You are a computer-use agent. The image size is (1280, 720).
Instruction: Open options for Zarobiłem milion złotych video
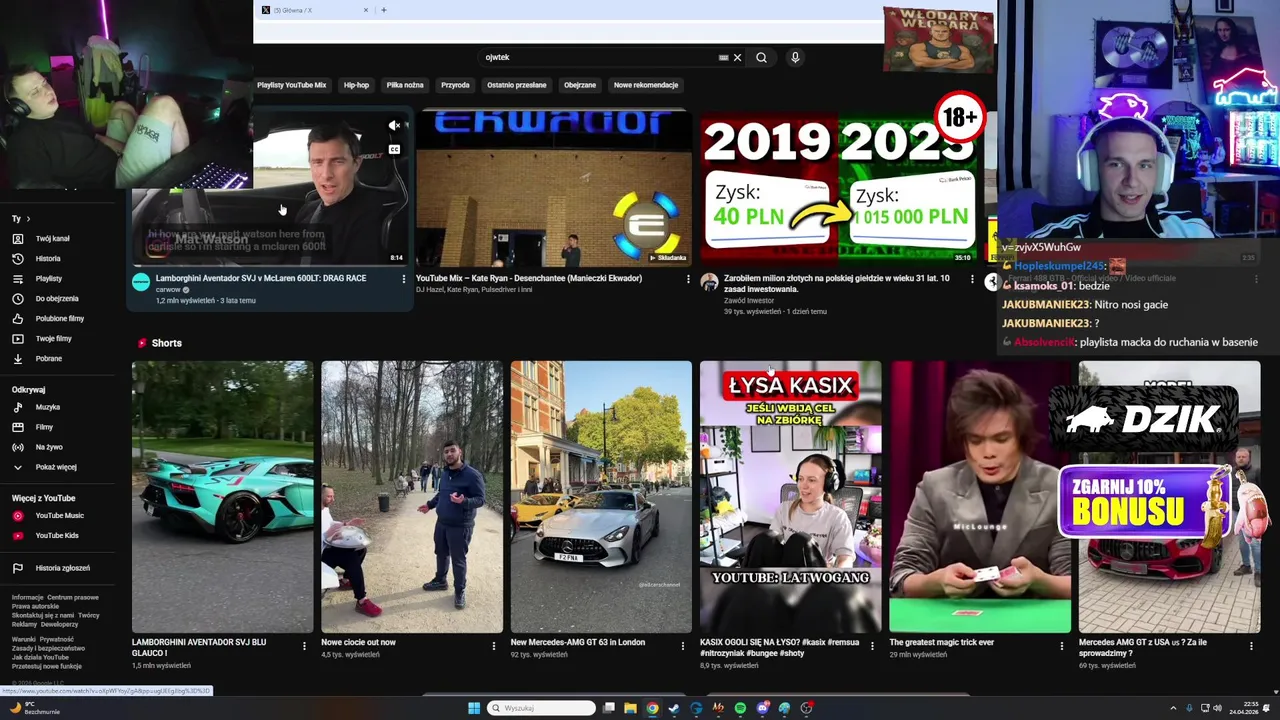click(x=972, y=279)
